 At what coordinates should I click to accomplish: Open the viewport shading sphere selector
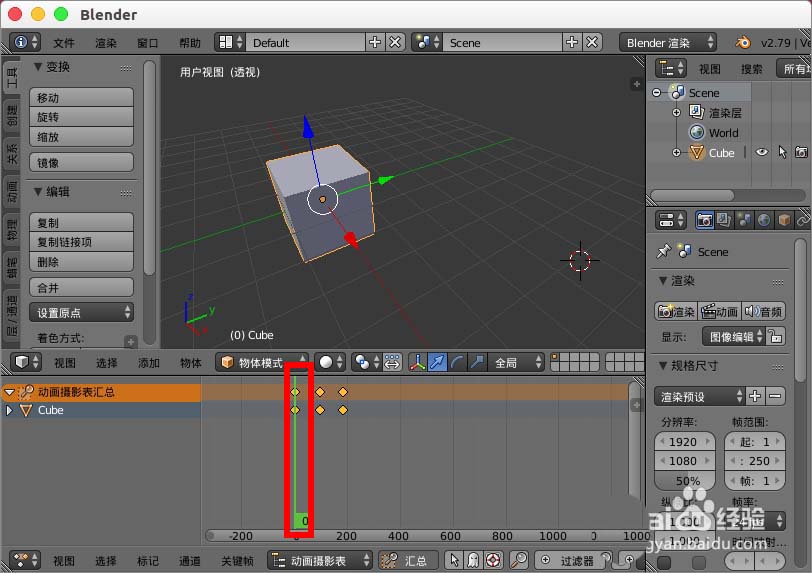coord(330,362)
